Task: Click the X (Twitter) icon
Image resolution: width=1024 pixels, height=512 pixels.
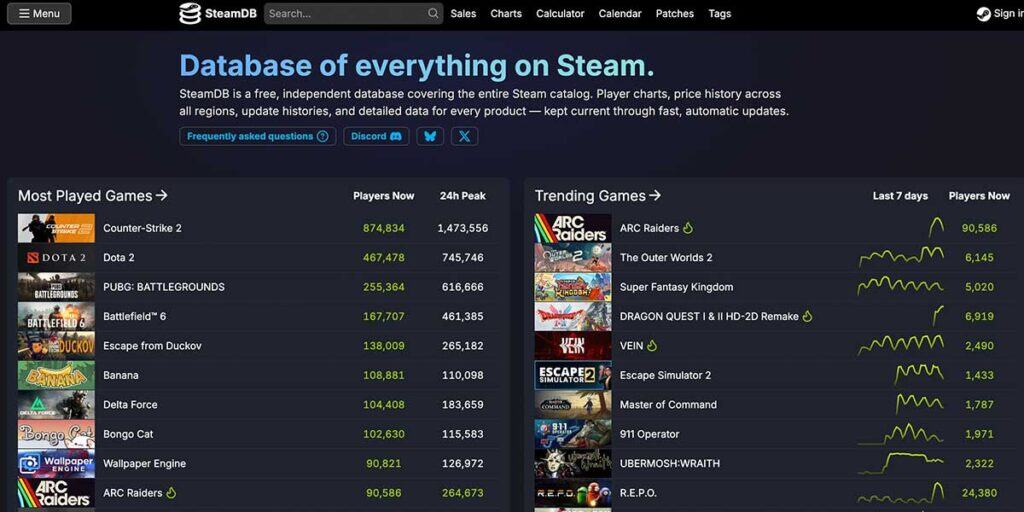Action: tap(464, 136)
